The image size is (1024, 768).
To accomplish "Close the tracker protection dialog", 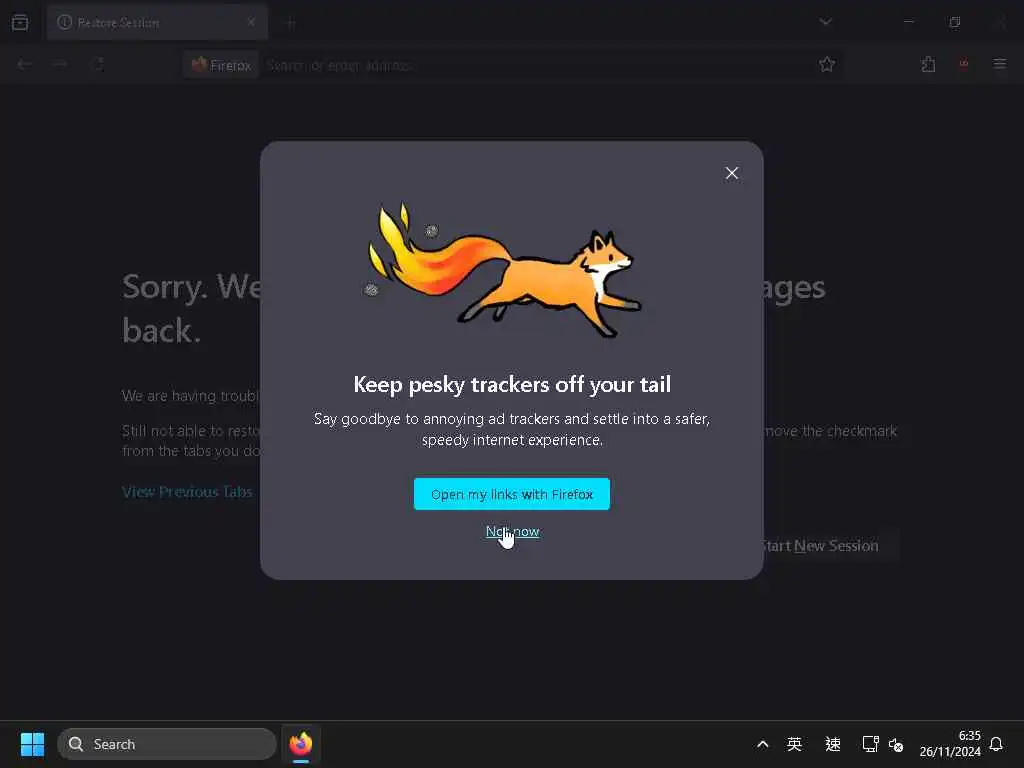I will [731, 173].
